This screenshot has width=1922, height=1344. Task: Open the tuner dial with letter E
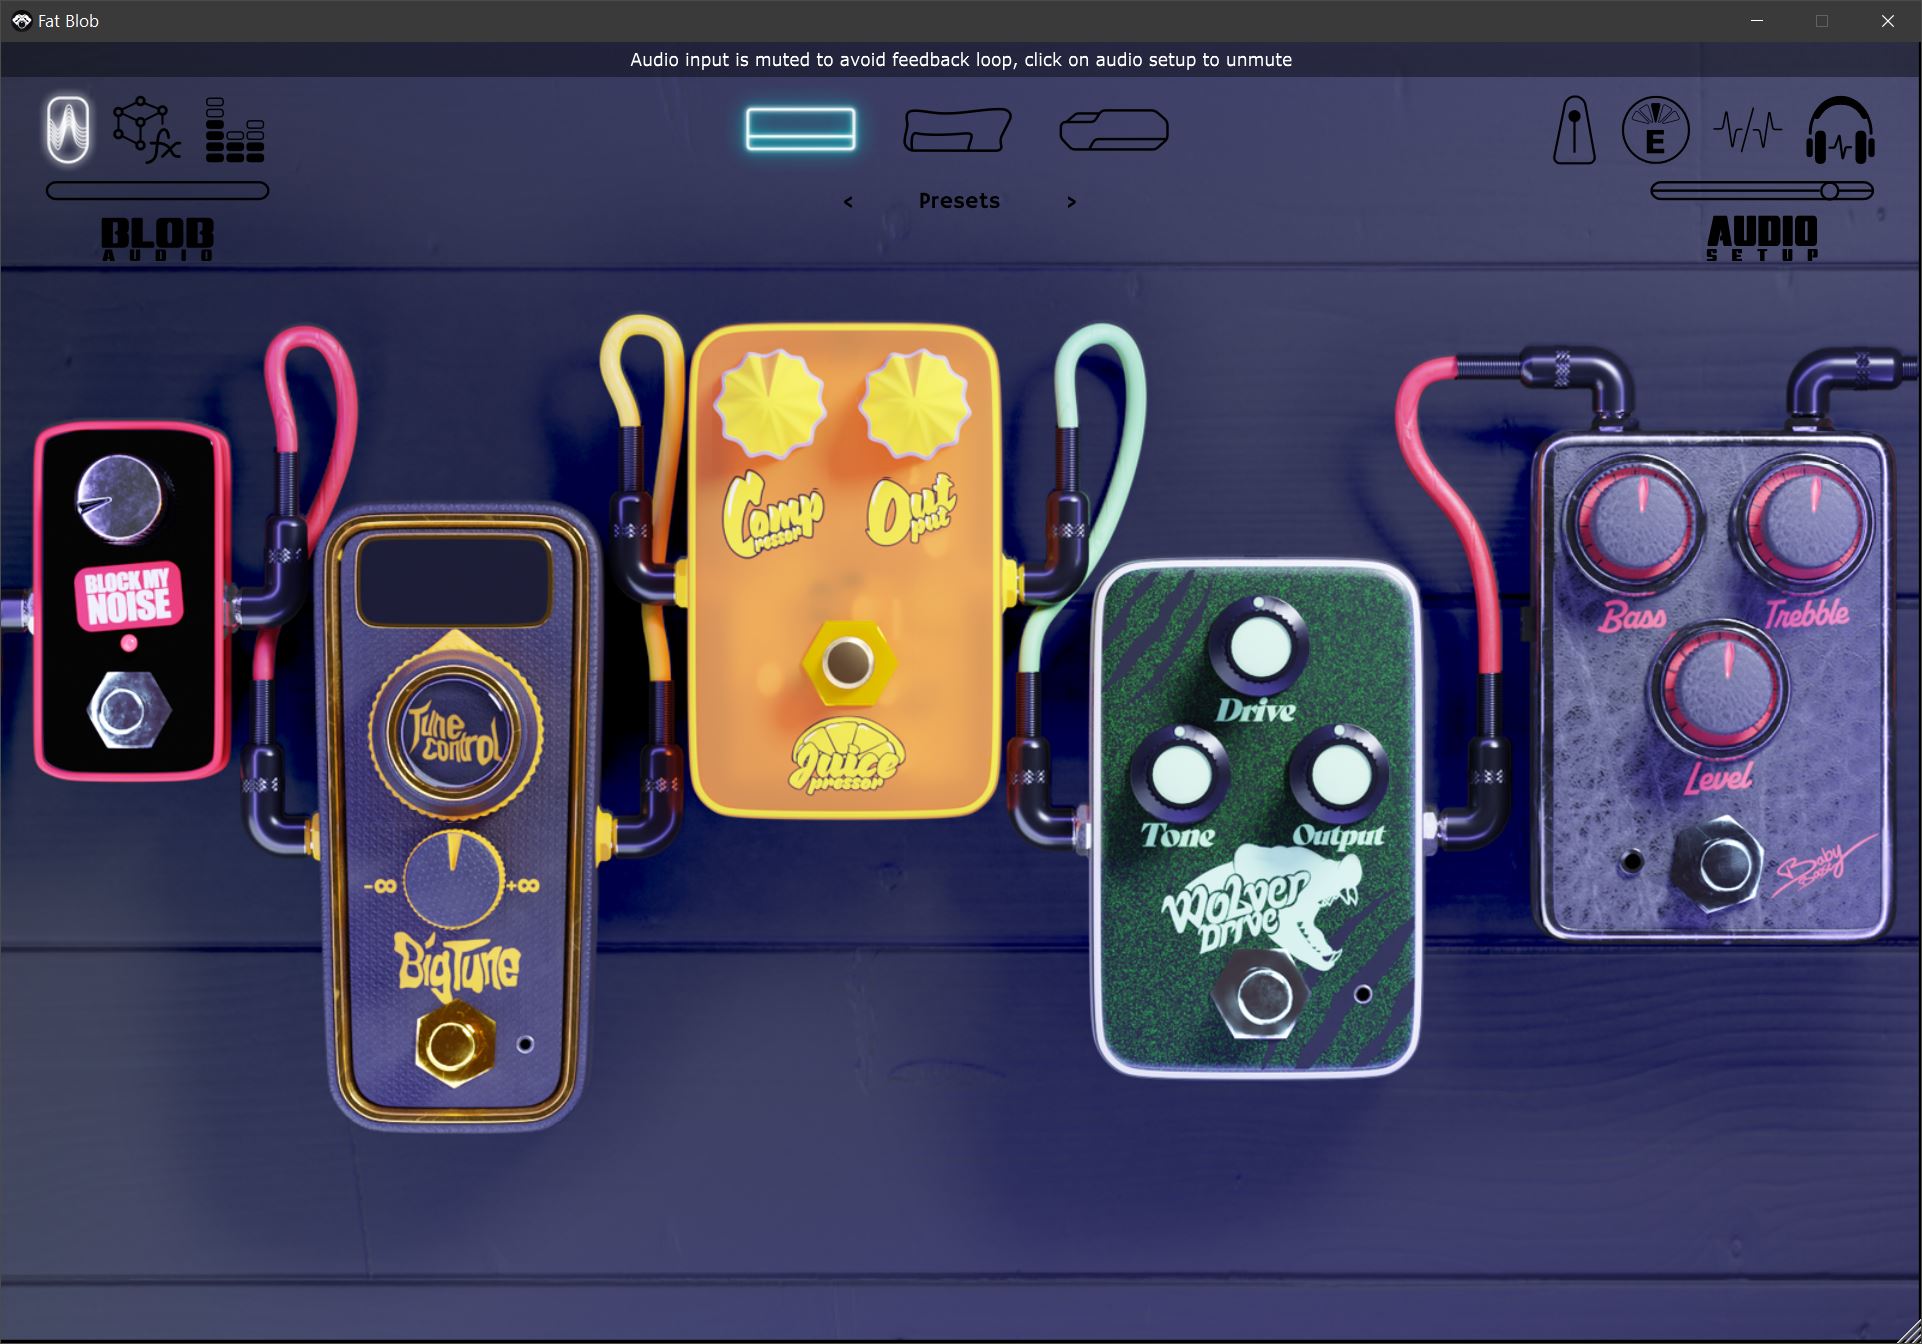pyautogui.click(x=1655, y=130)
